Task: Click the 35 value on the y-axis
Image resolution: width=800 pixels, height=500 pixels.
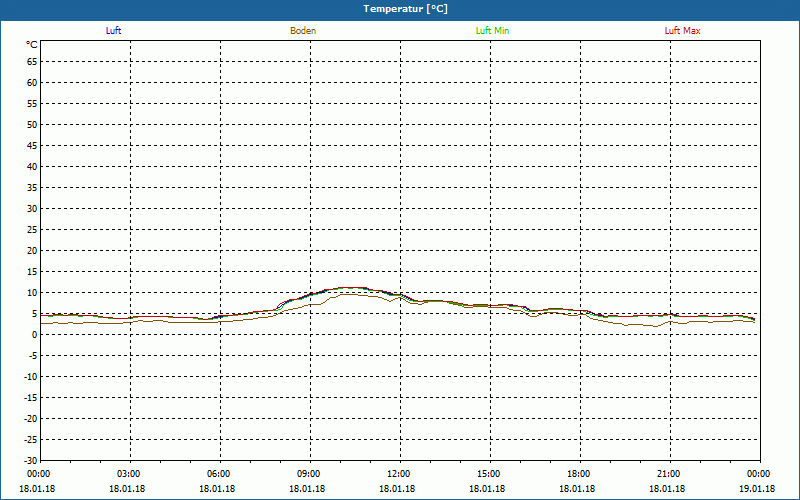Action: click(32, 188)
